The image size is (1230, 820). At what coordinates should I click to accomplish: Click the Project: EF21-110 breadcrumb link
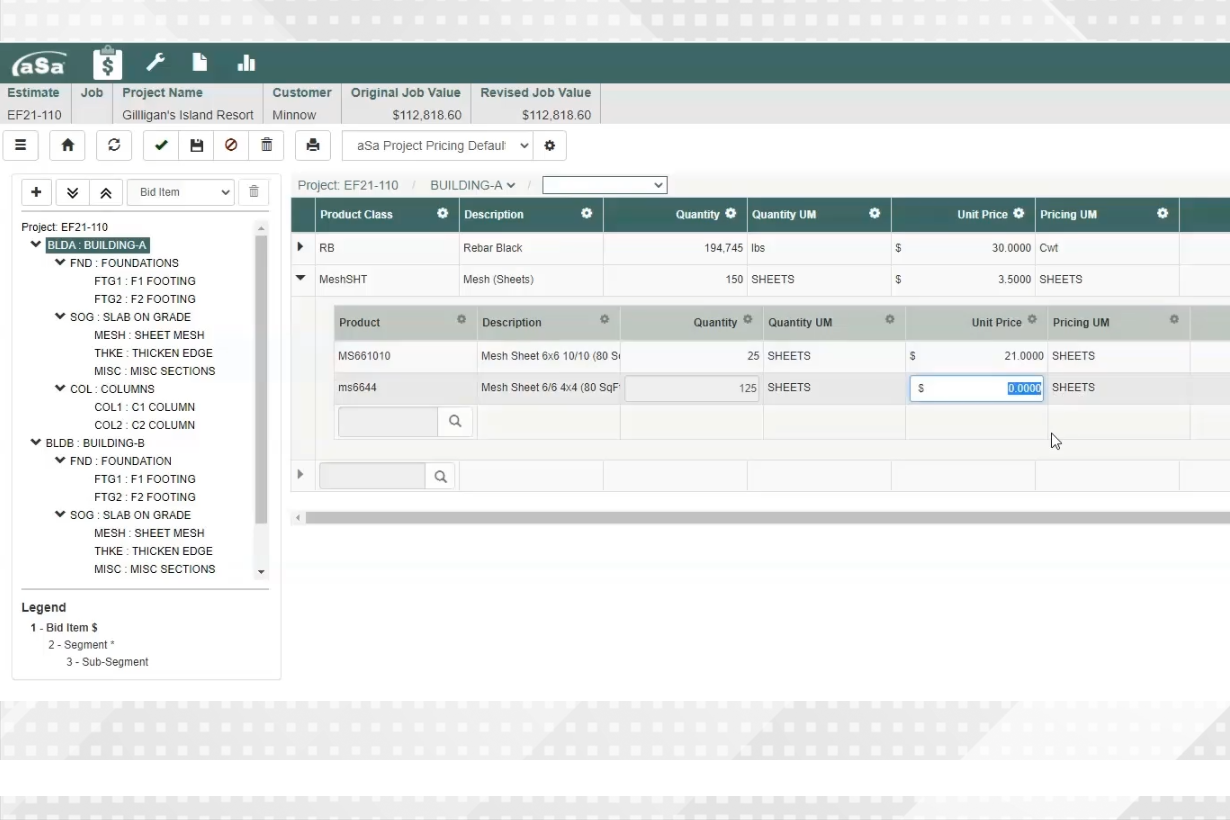tap(348, 185)
